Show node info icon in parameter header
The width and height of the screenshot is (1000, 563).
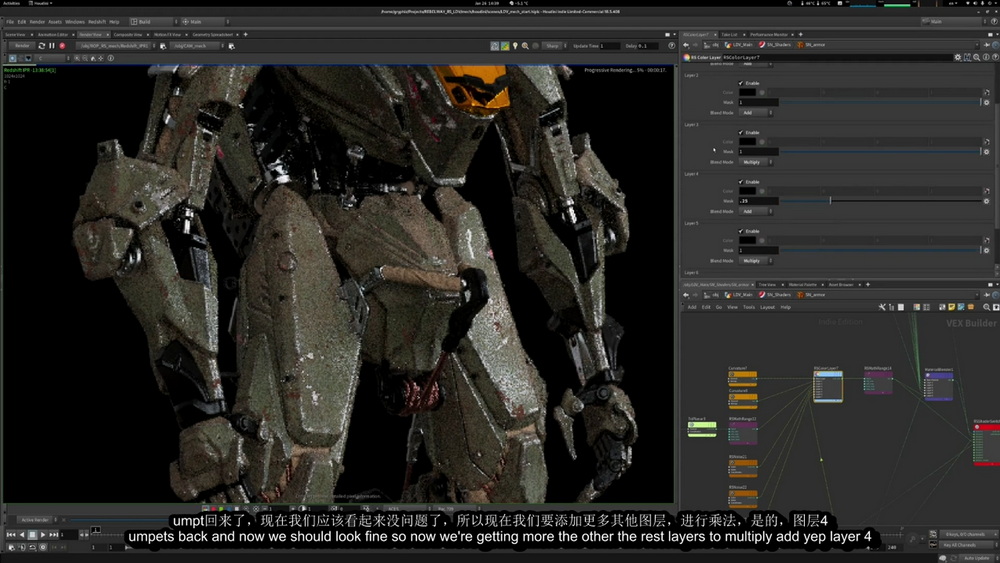[986, 57]
